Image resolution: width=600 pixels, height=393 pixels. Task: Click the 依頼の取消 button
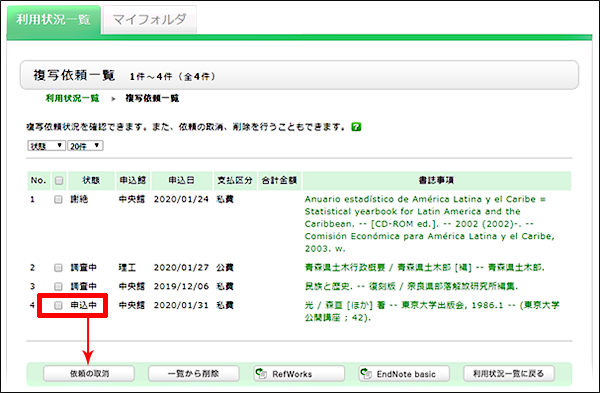click(89, 373)
